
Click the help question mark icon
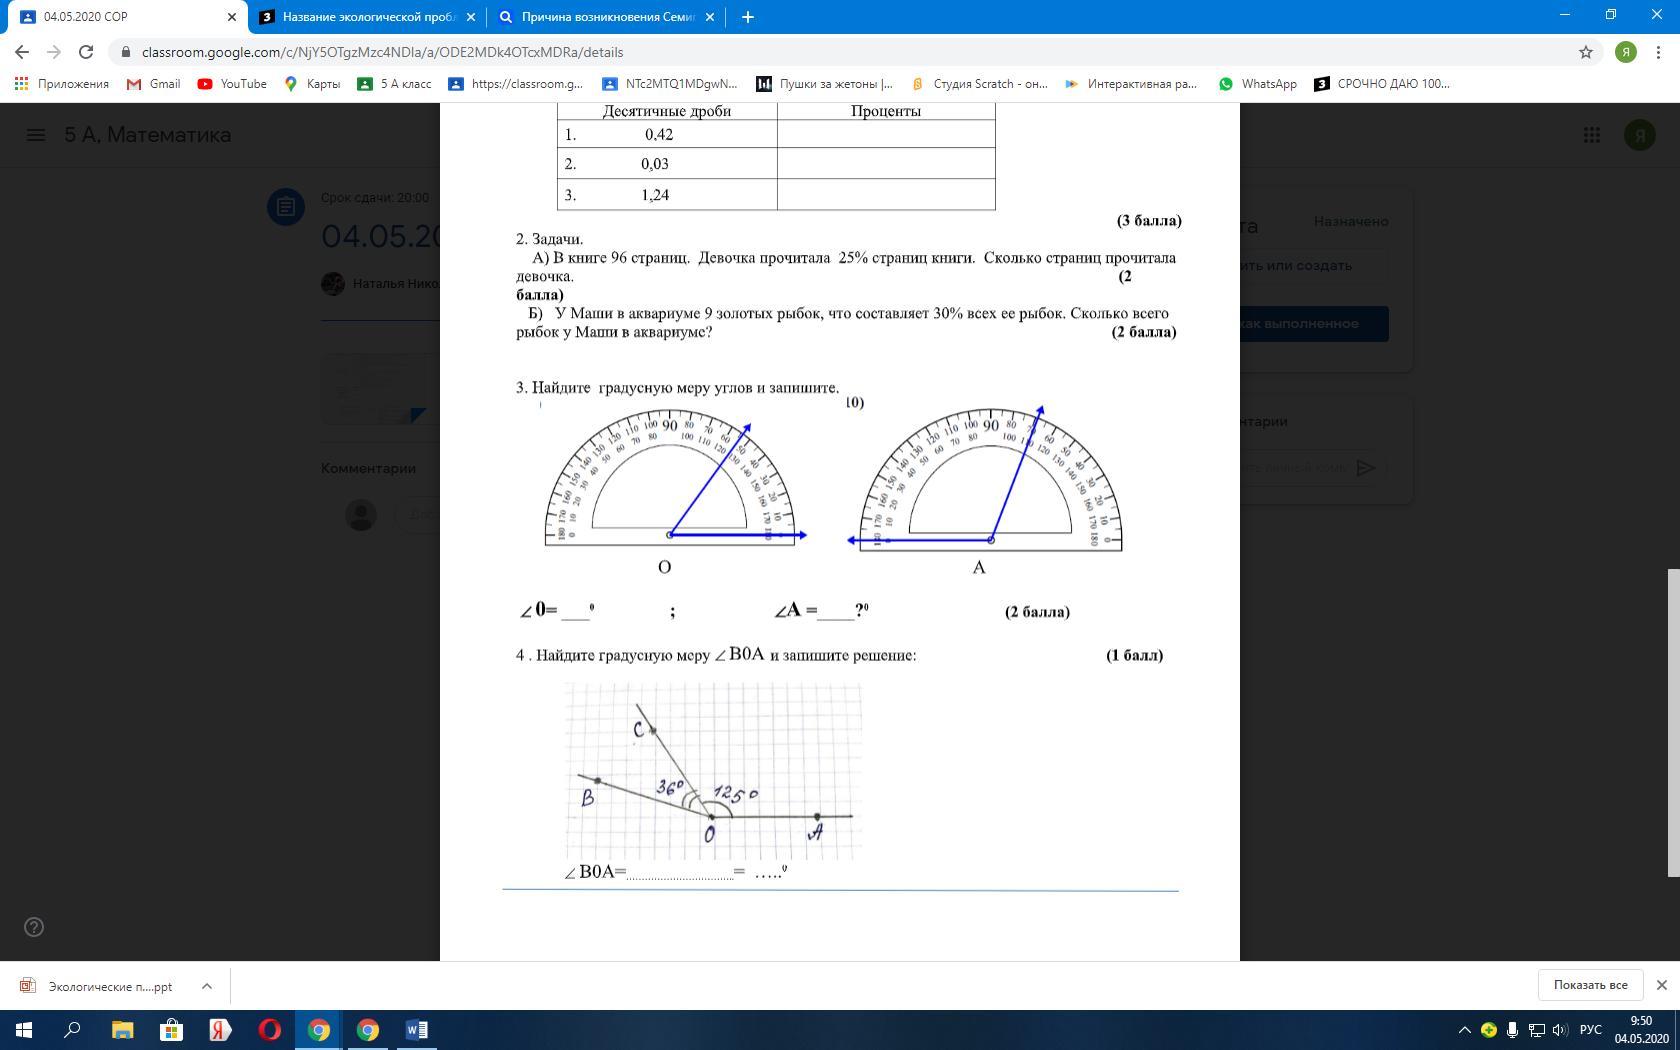tap(34, 927)
